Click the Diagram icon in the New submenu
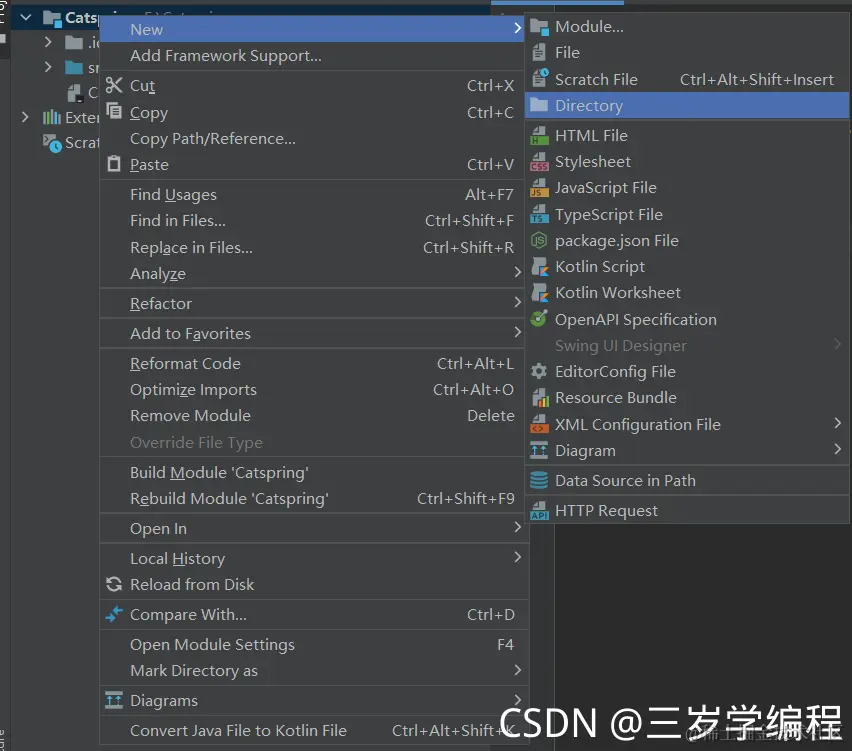852x751 pixels. 539,450
